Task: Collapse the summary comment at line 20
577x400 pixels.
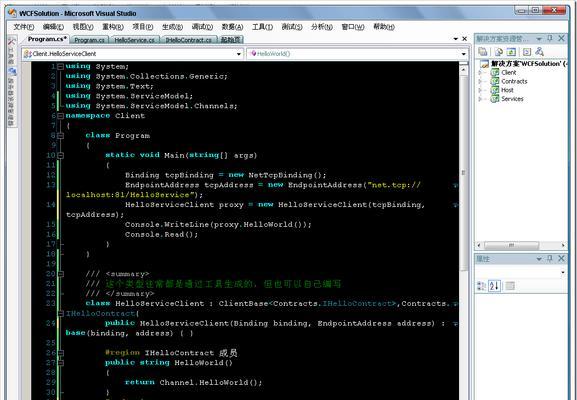Action: (x=61, y=274)
